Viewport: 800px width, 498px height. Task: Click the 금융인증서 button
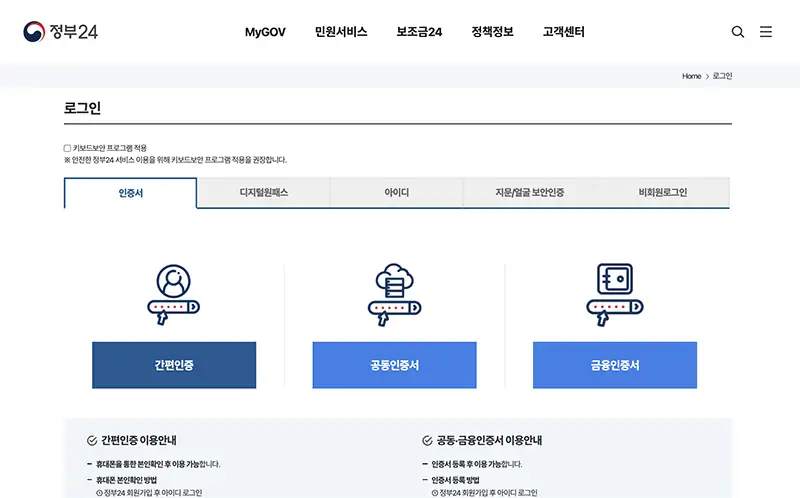[x=615, y=365]
